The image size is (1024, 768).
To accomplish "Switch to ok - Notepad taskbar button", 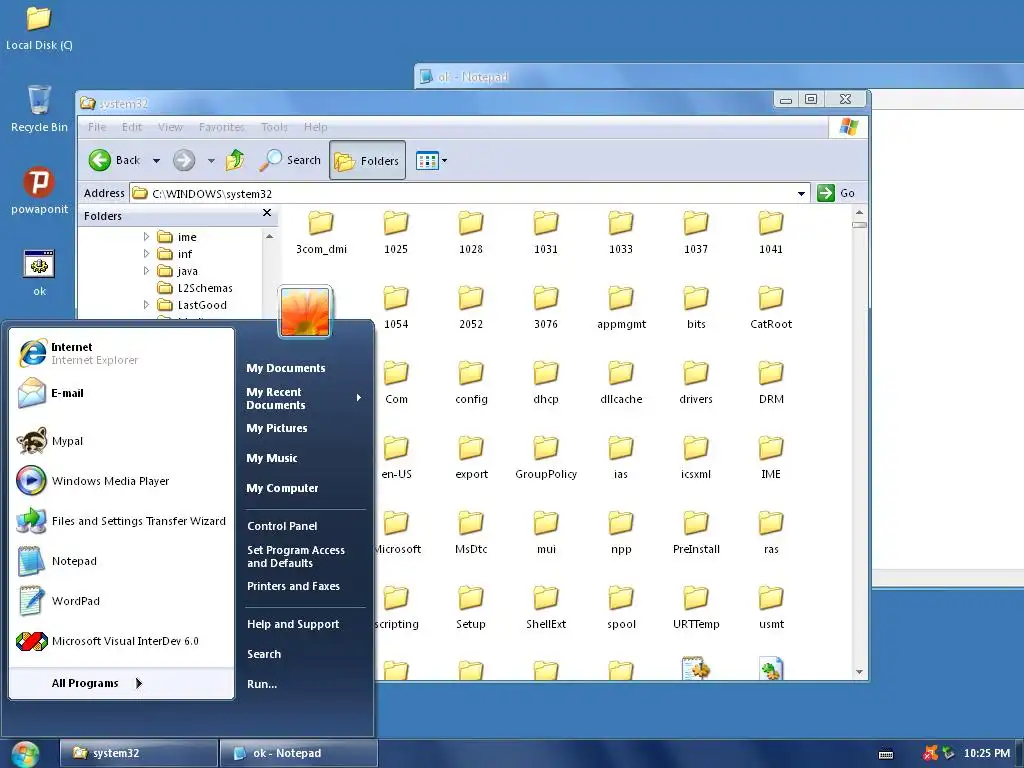I will pos(298,754).
